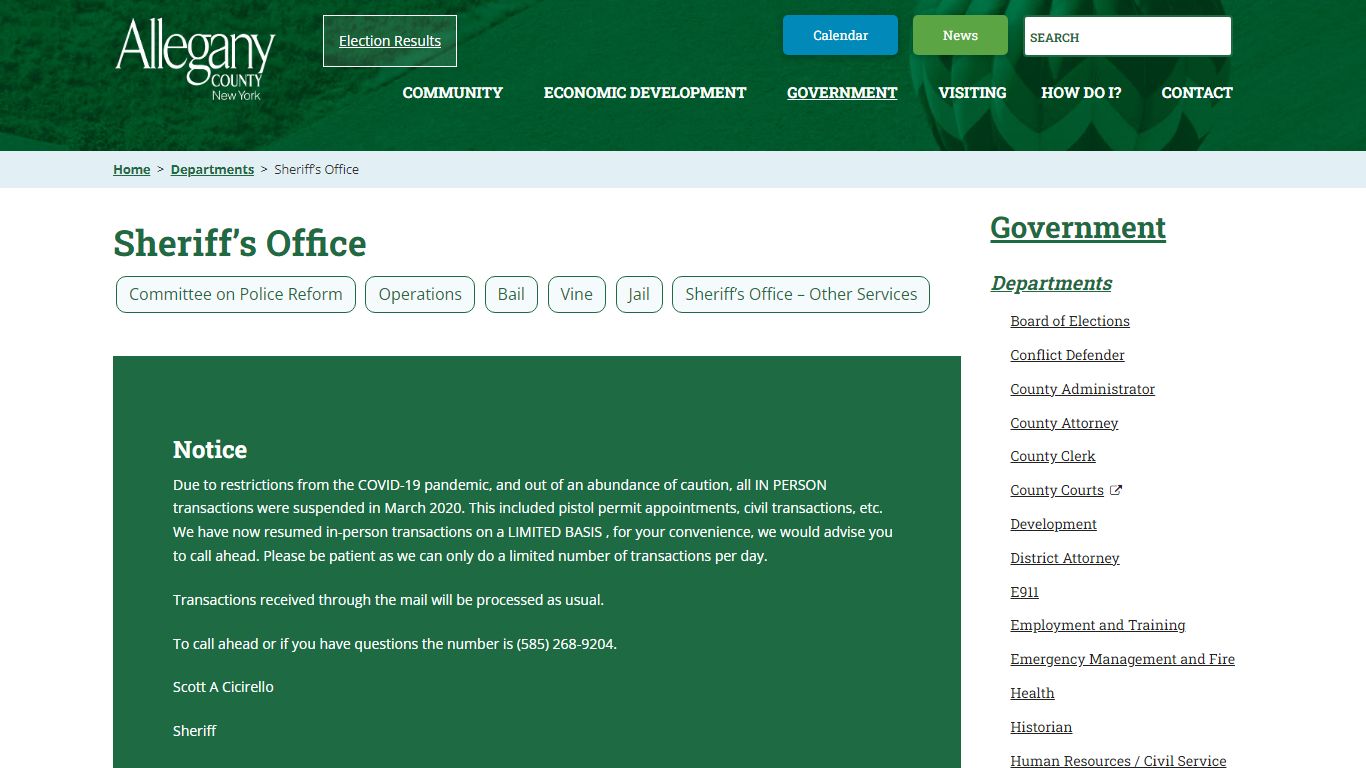
Task: Click the Departments breadcrumb link
Action: [x=212, y=169]
